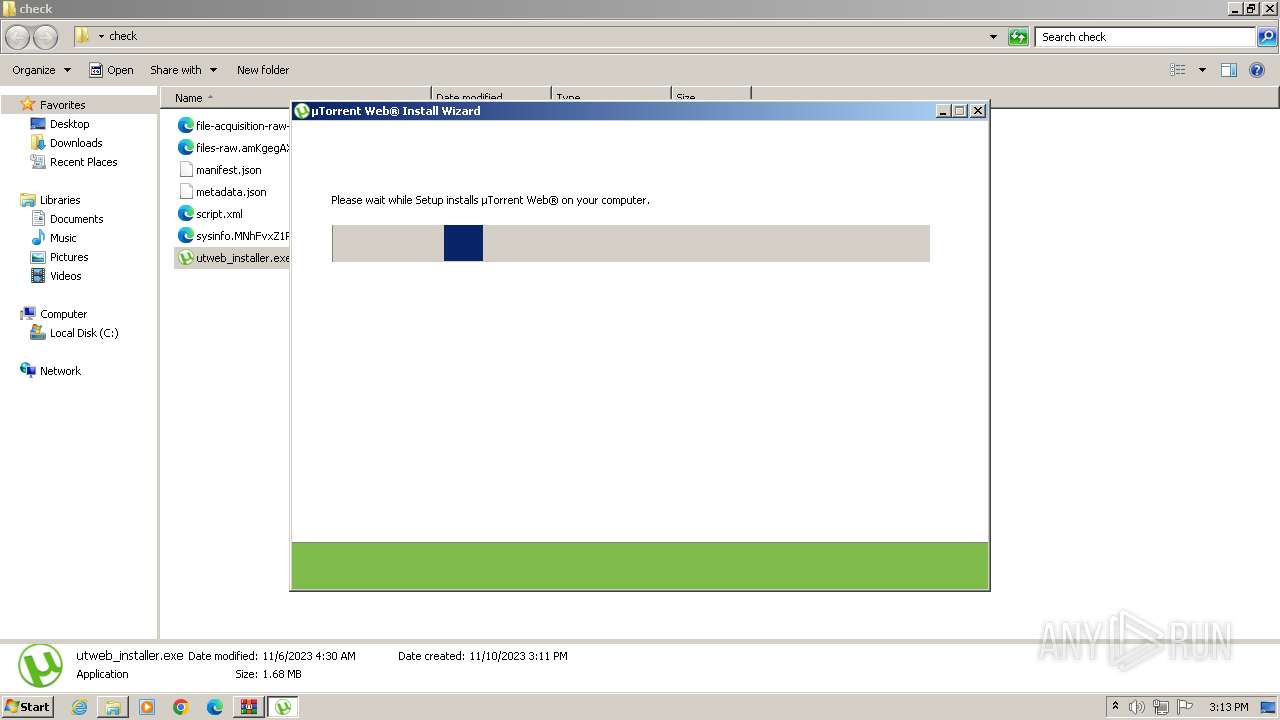
Task: Minimize the µTorrent Web Install Wizard
Action: pyautogui.click(x=943, y=111)
